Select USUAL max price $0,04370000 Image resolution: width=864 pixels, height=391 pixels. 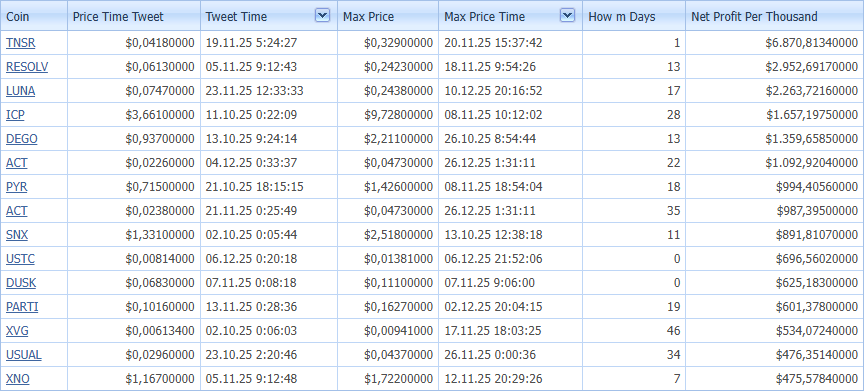click(398, 355)
